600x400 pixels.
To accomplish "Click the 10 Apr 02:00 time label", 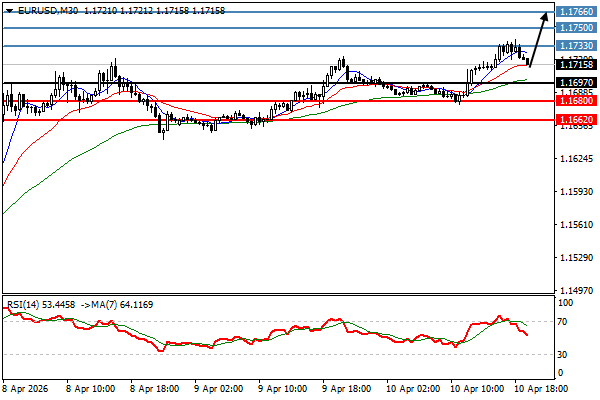I will pyautogui.click(x=410, y=386).
